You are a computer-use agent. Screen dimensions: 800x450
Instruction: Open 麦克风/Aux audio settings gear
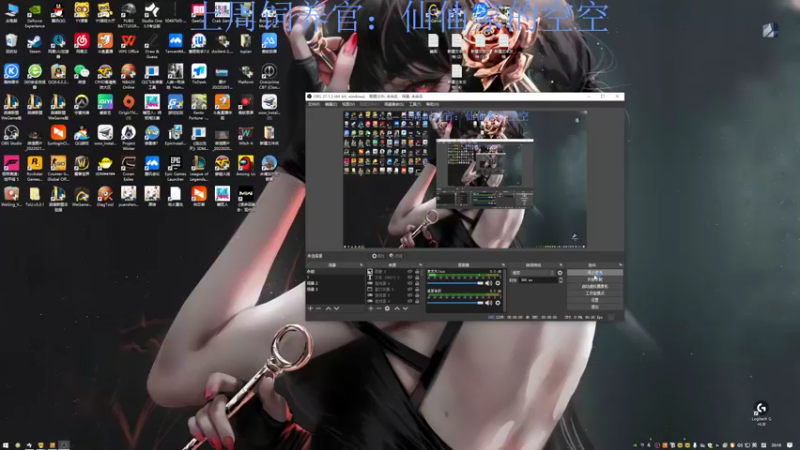[498, 283]
